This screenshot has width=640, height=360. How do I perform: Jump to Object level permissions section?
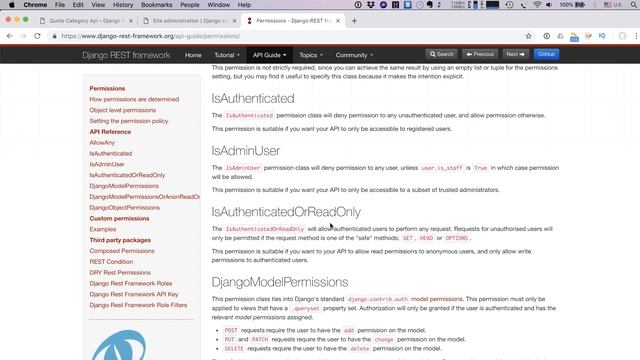tap(122, 110)
